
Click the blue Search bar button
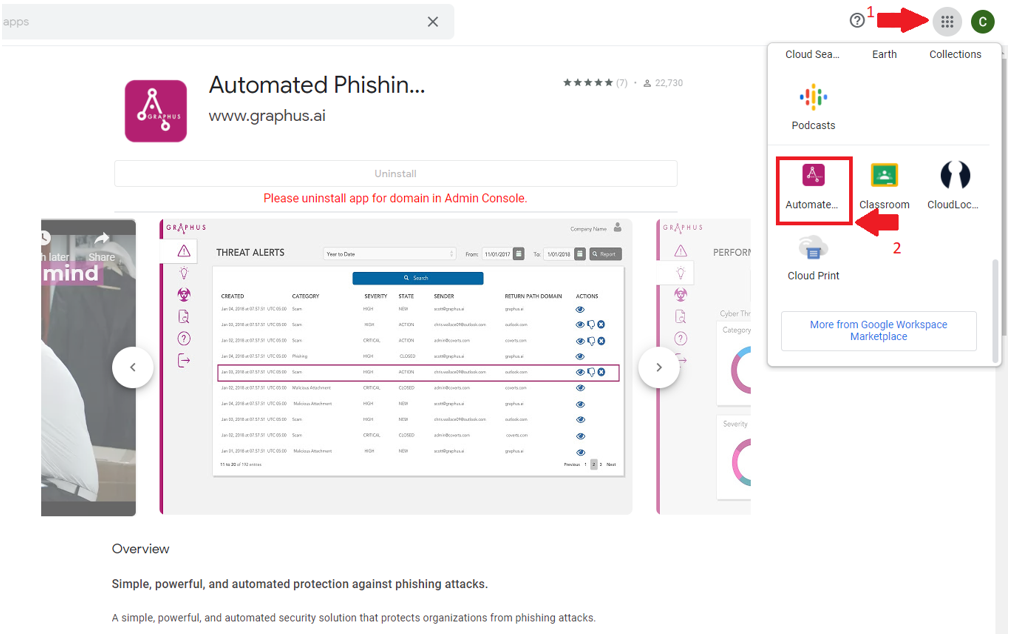tap(417, 278)
